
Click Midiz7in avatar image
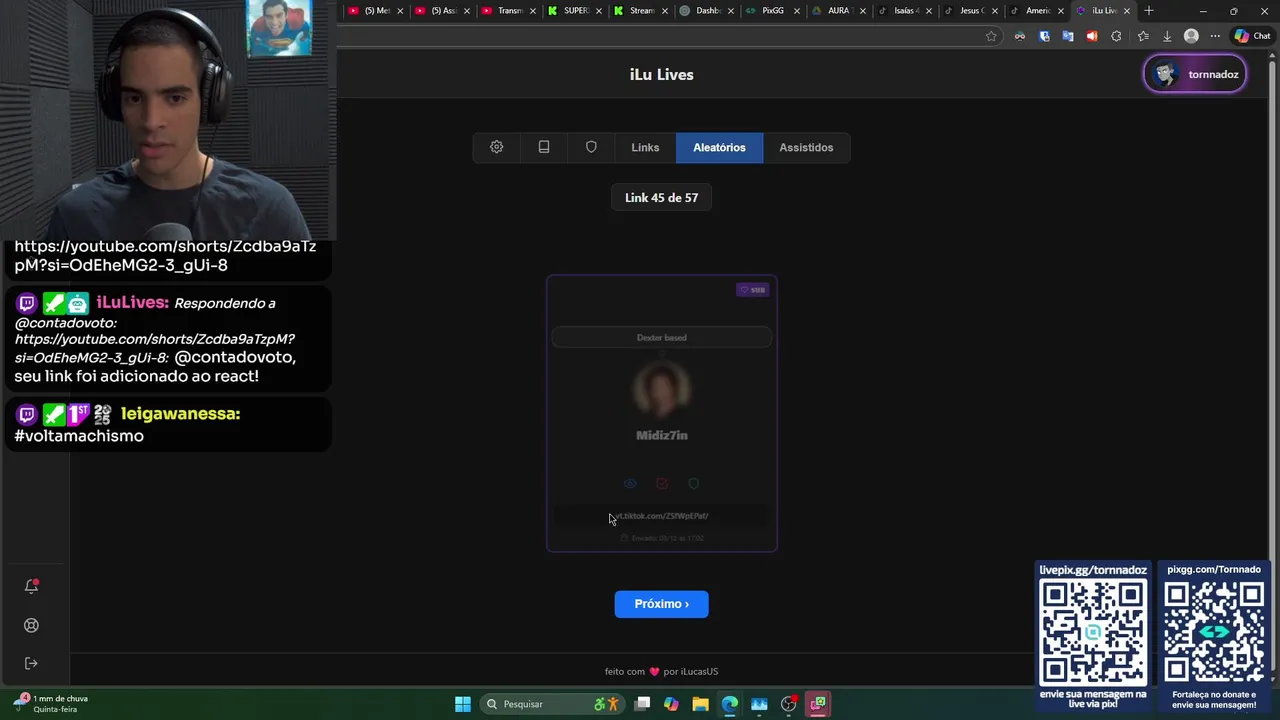pyautogui.click(x=662, y=389)
